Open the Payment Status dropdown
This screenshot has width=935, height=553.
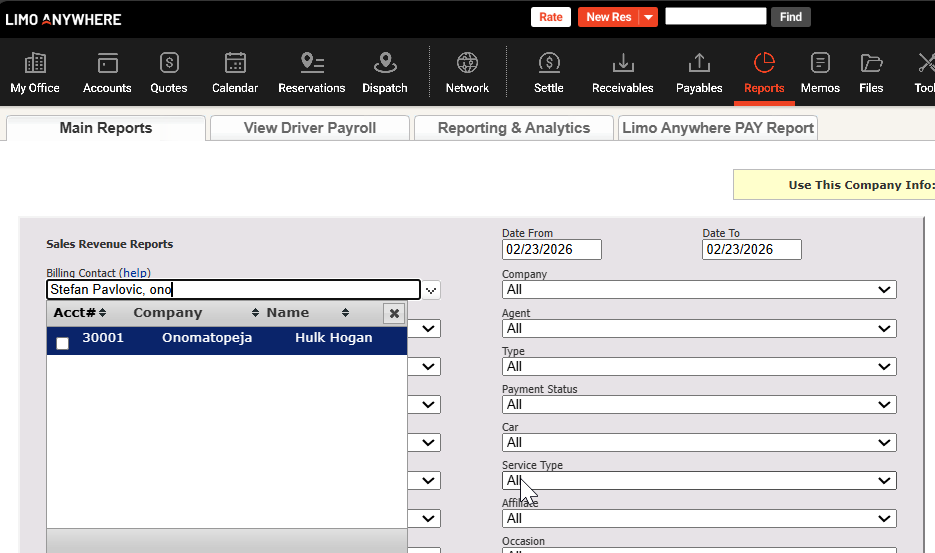pos(698,405)
